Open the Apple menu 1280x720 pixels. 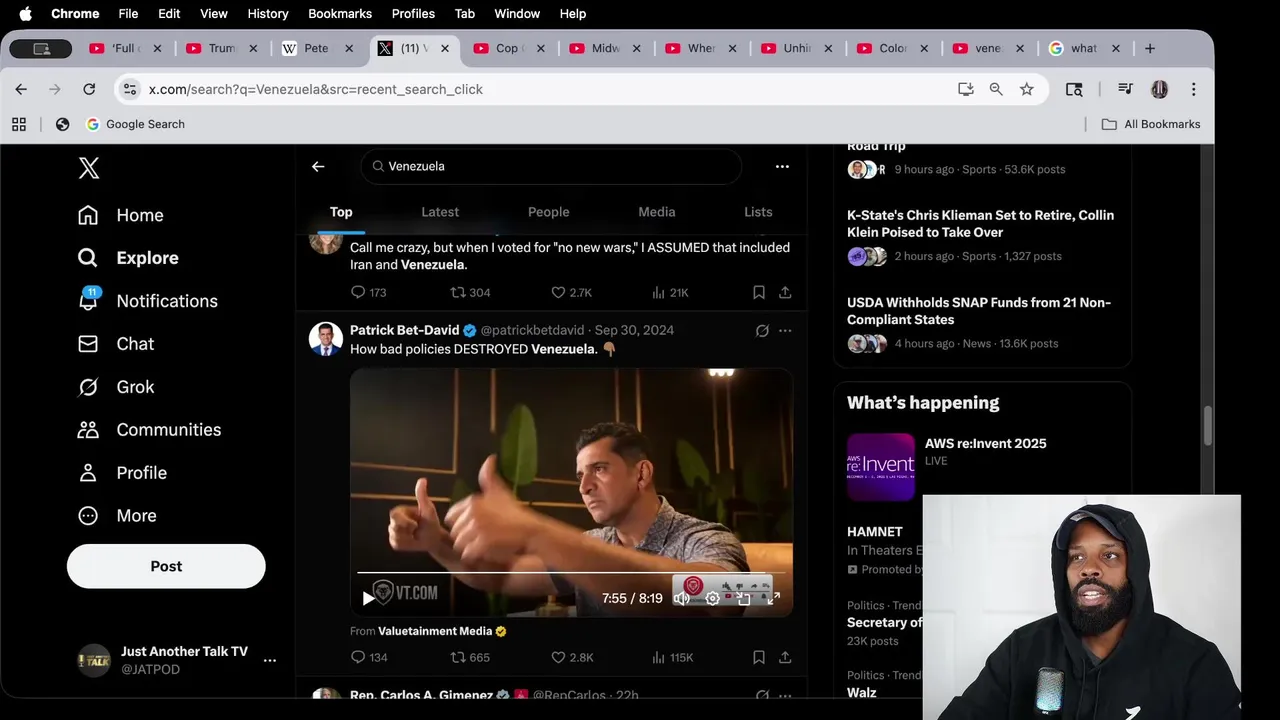pos(25,13)
